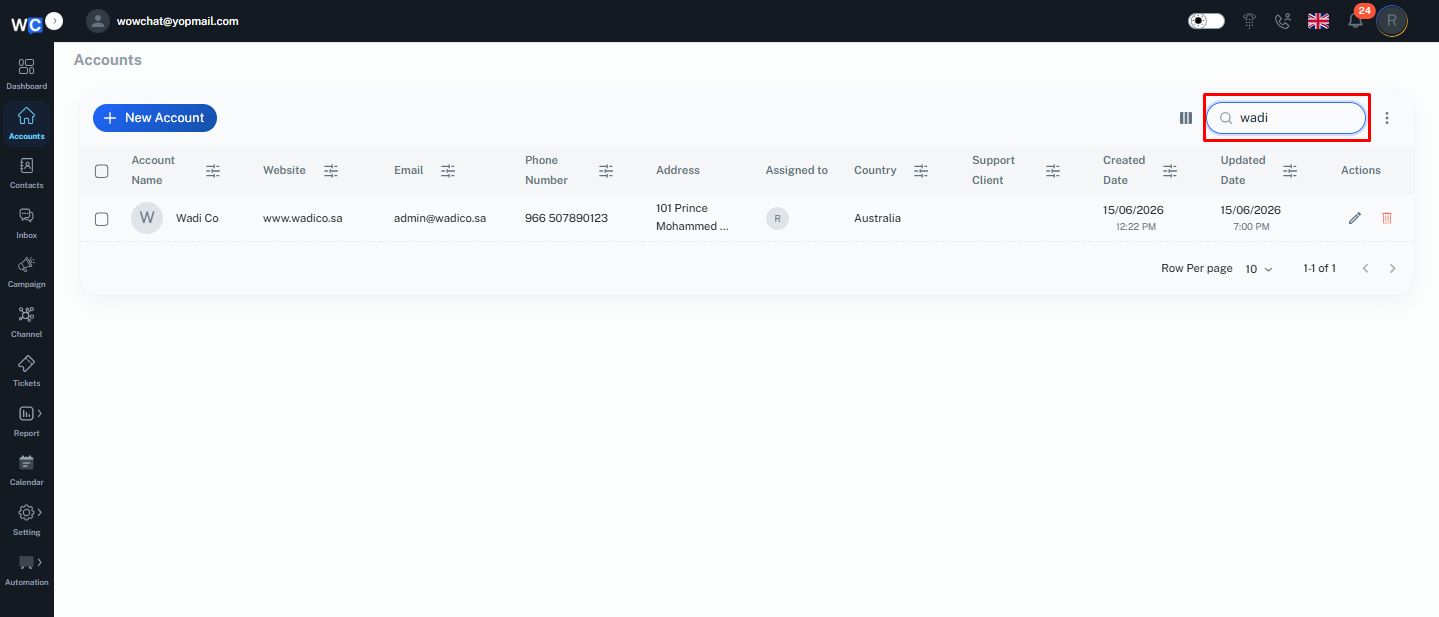1439x617 pixels.
Task: Click country cell Australia
Action: coord(877,218)
